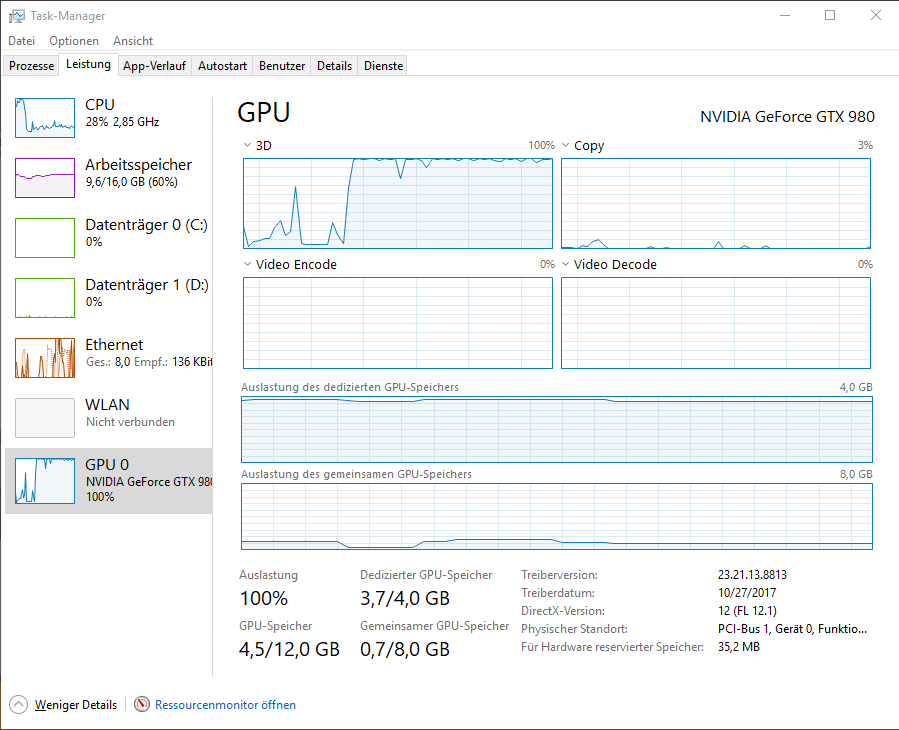Click the shared GPU memory graph
Image resolution: width=899 pixels, height=730 pixels.
557,517
